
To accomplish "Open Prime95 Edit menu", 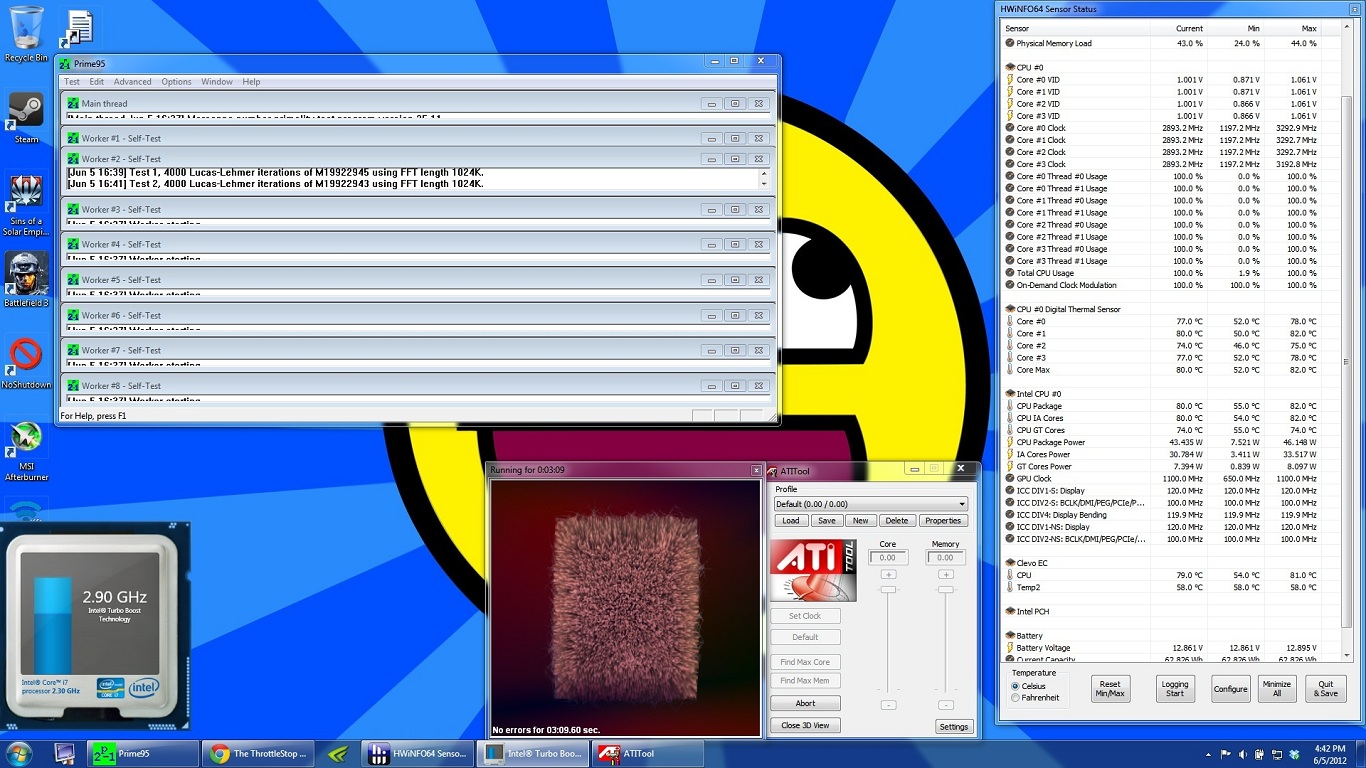I will pos(96,82).
